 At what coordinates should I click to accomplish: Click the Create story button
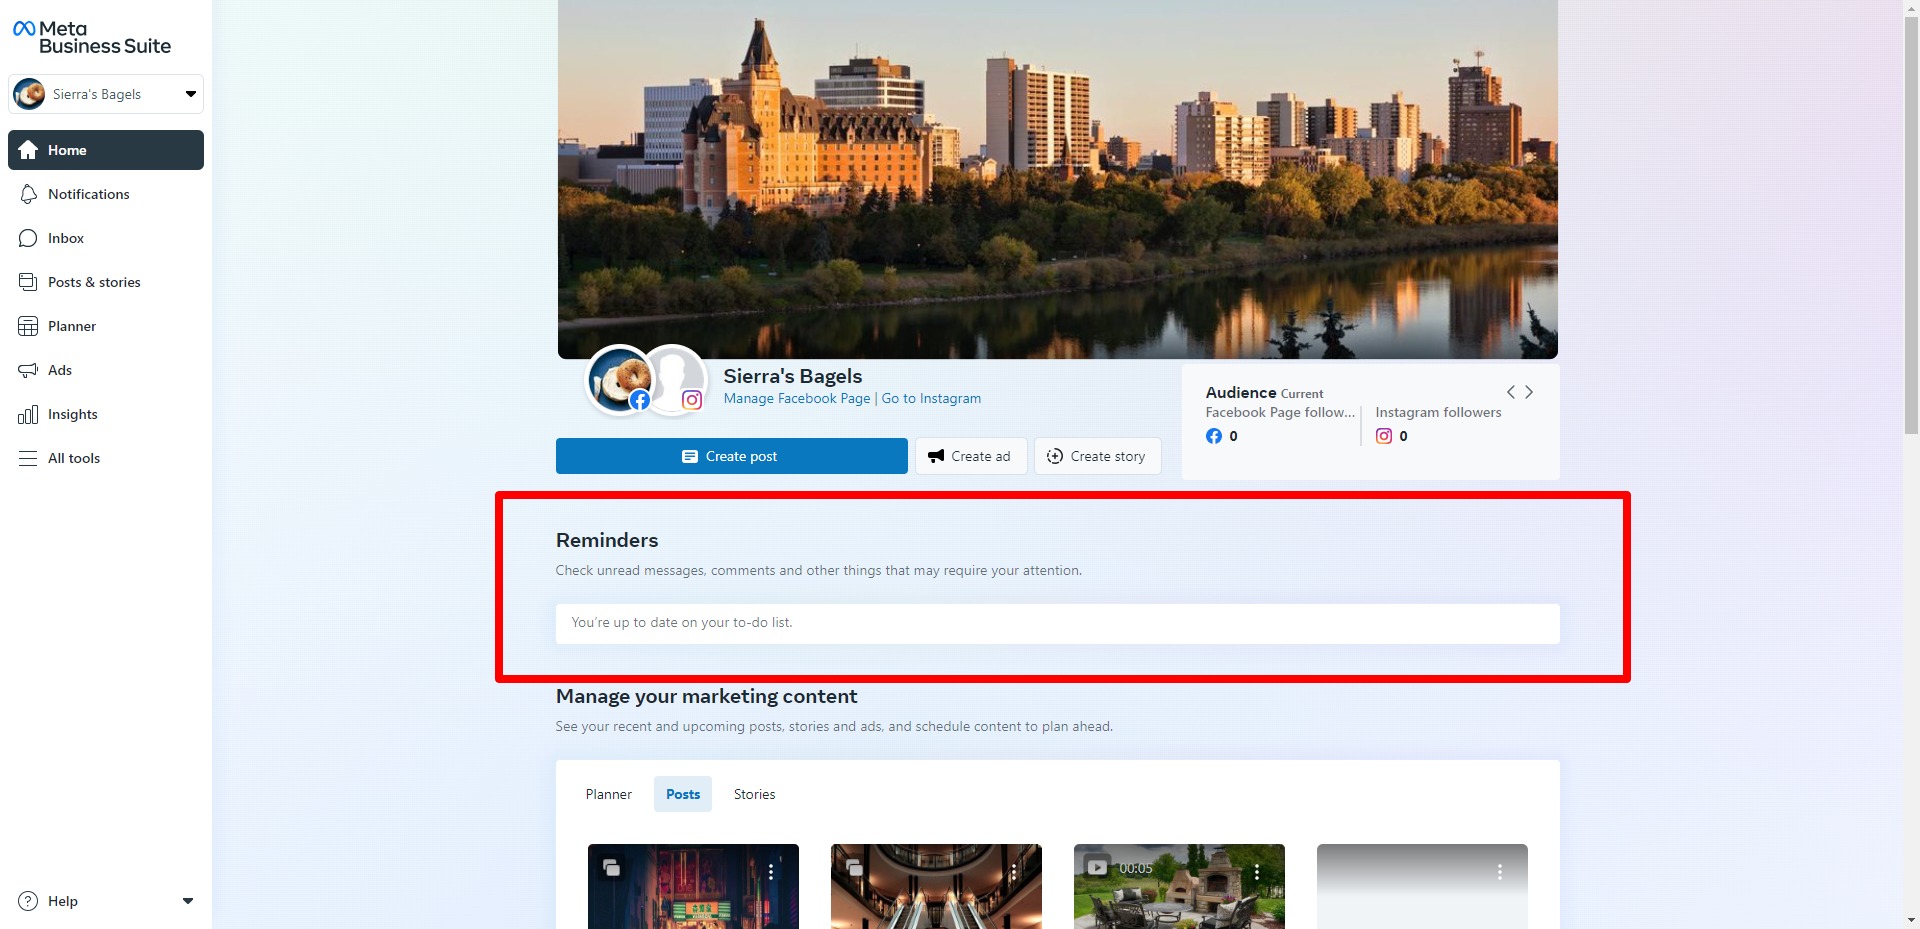tap(1097, 456)
